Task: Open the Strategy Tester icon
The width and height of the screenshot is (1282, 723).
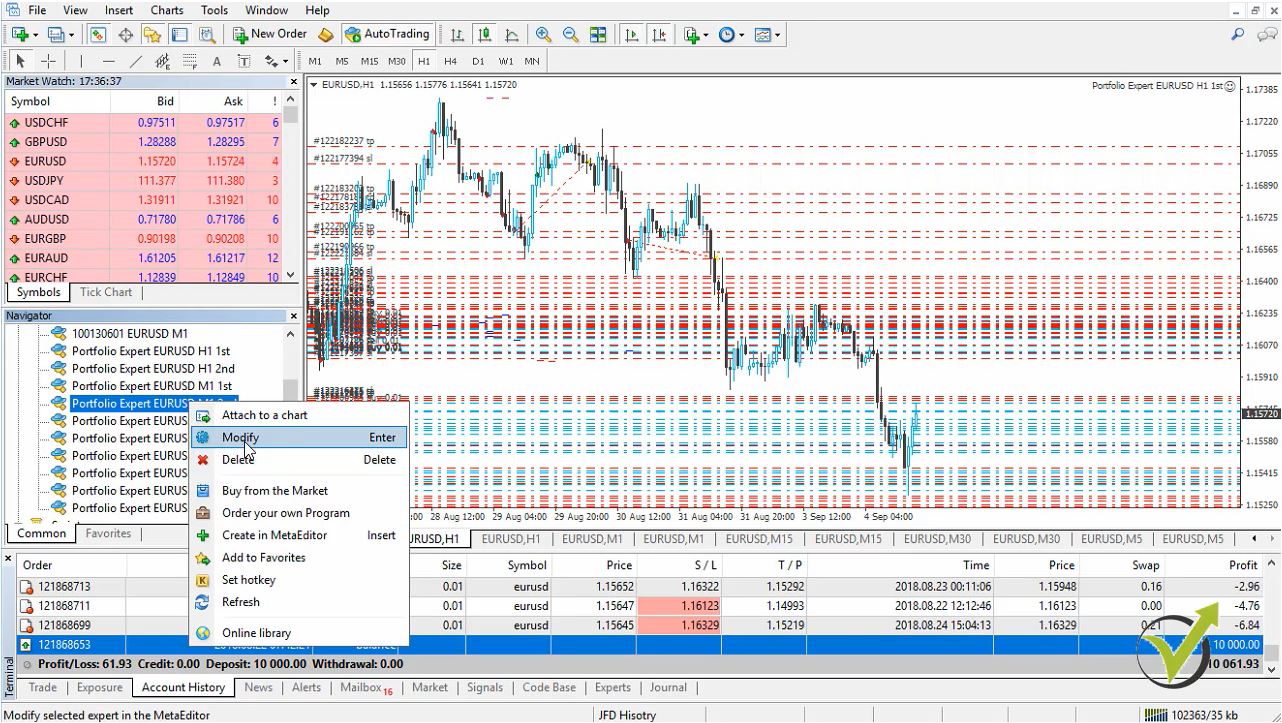Action: pos(207,35)
